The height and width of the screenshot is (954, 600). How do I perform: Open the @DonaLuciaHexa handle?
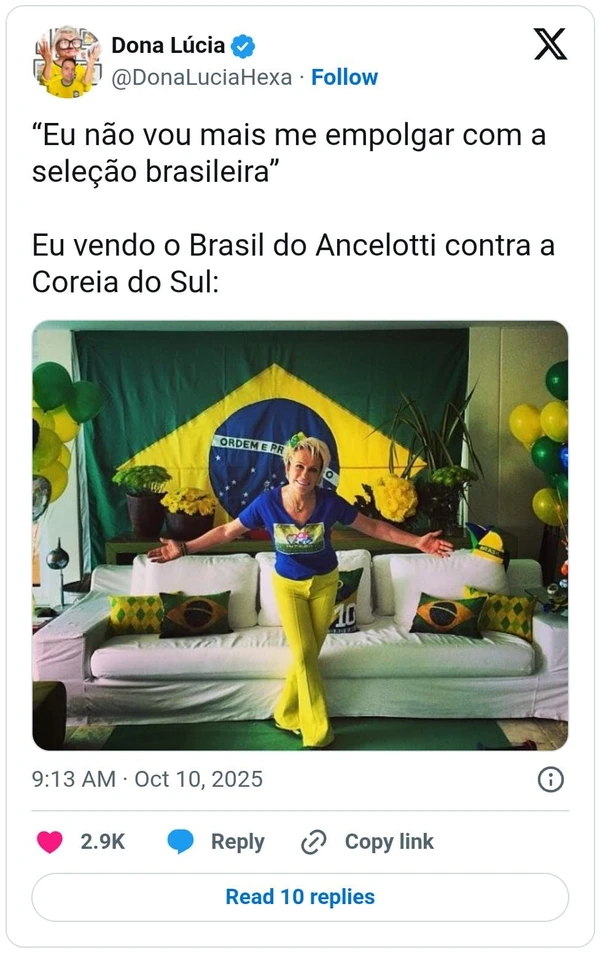(201, 77)
